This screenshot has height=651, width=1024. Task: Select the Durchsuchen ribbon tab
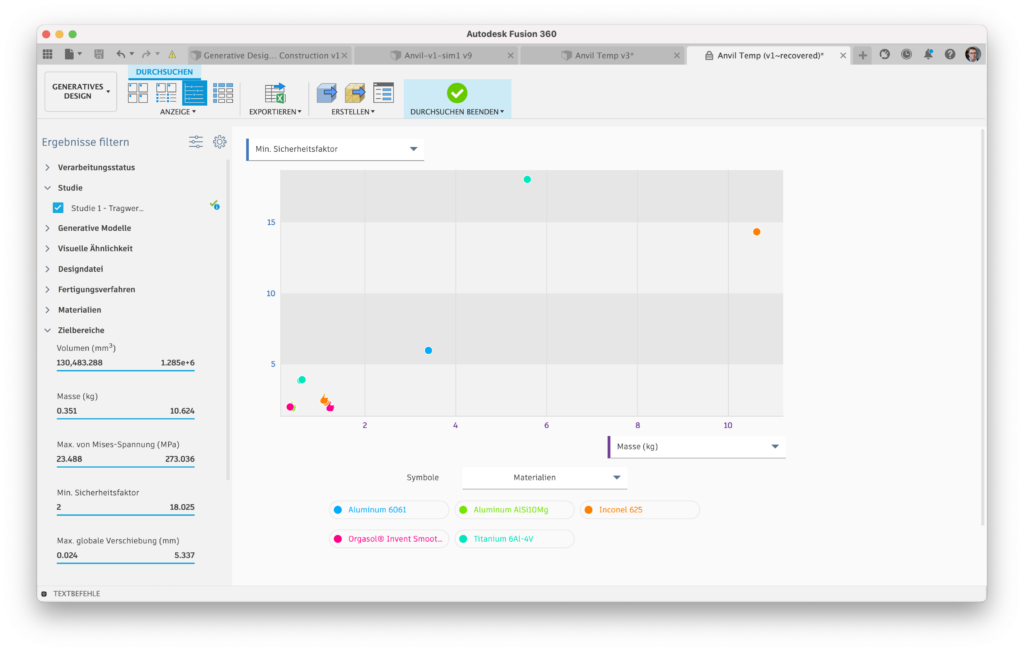165,72
